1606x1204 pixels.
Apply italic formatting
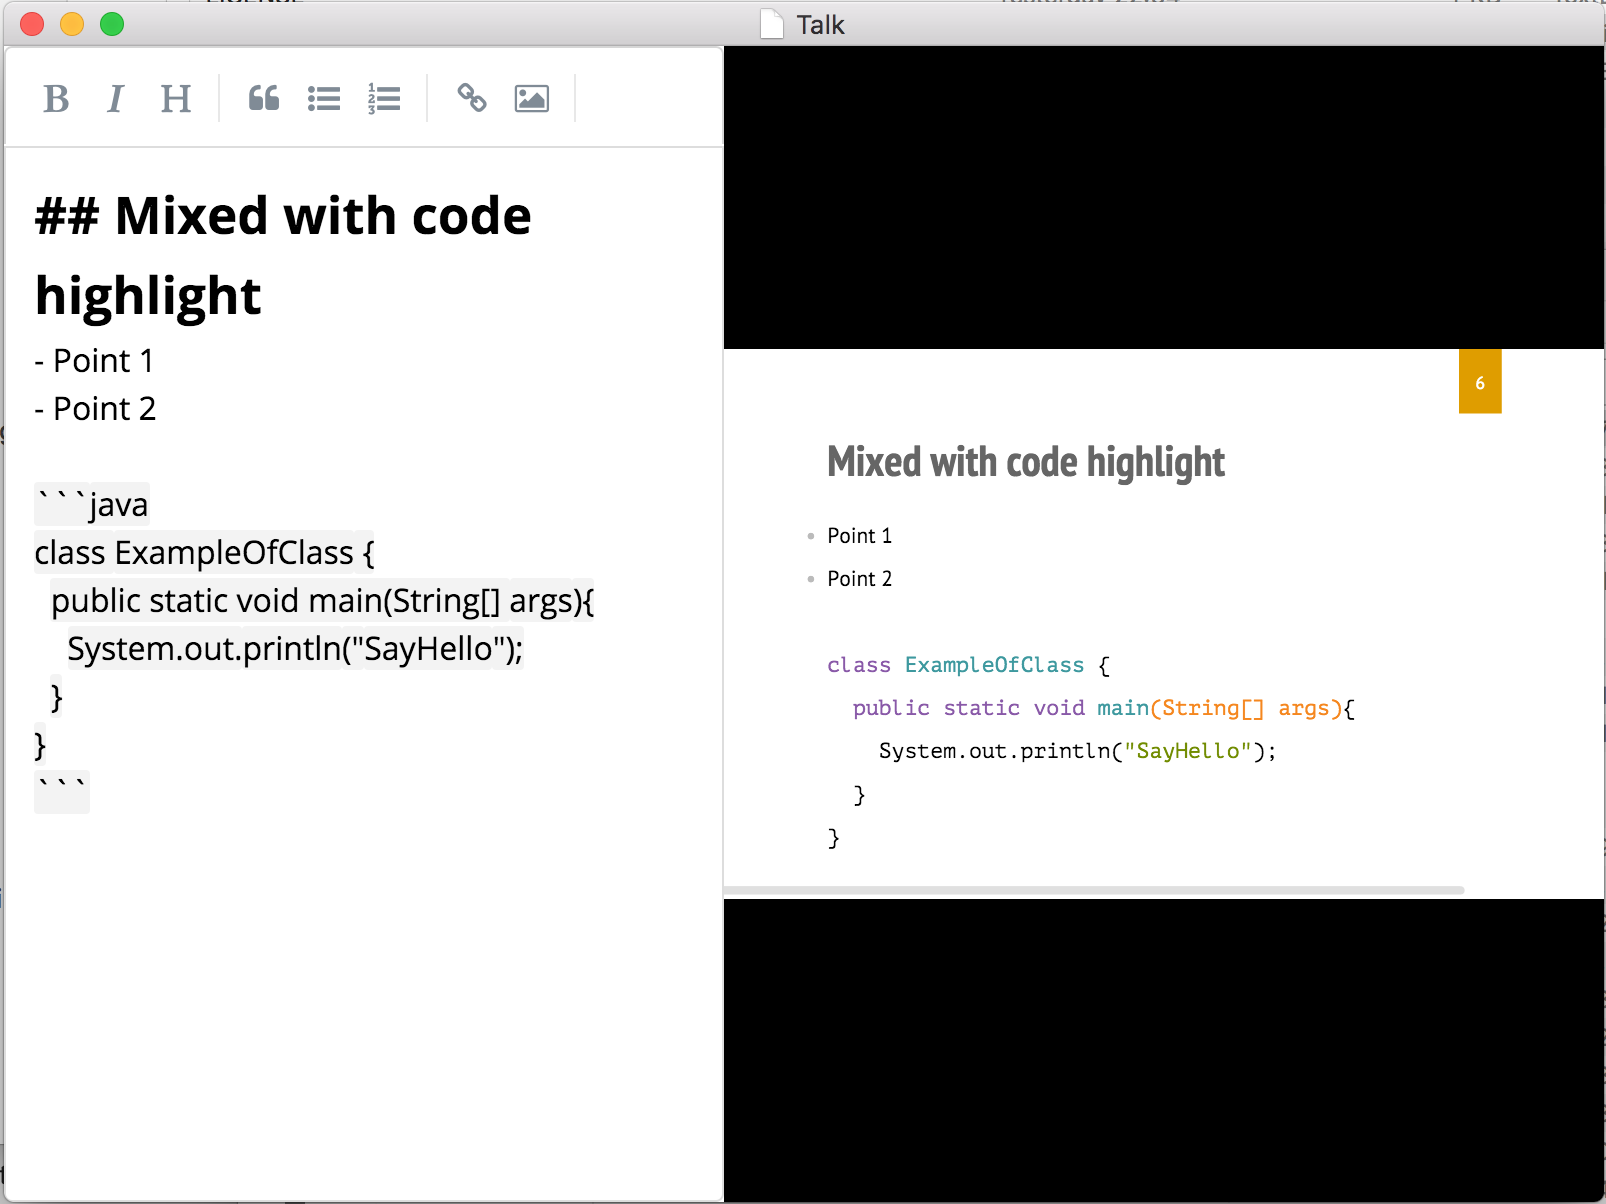tap(115, 98)
